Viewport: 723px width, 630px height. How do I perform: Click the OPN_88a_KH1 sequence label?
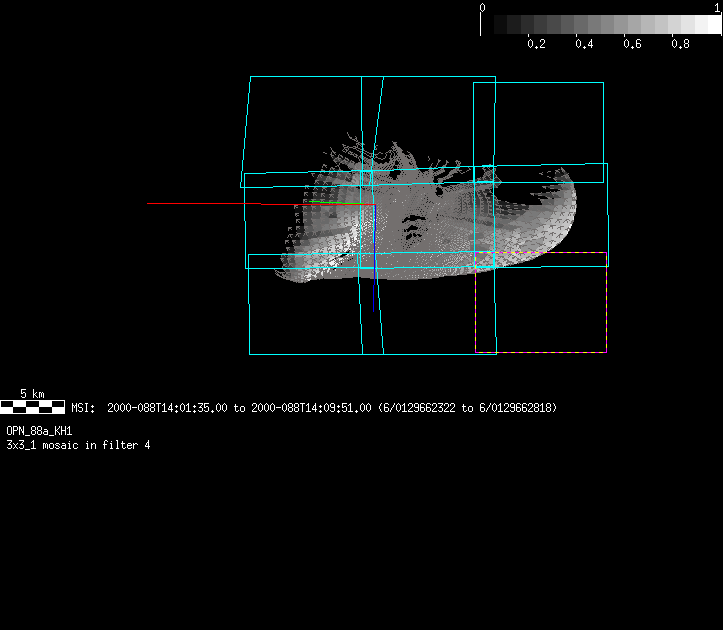(39, 430)
